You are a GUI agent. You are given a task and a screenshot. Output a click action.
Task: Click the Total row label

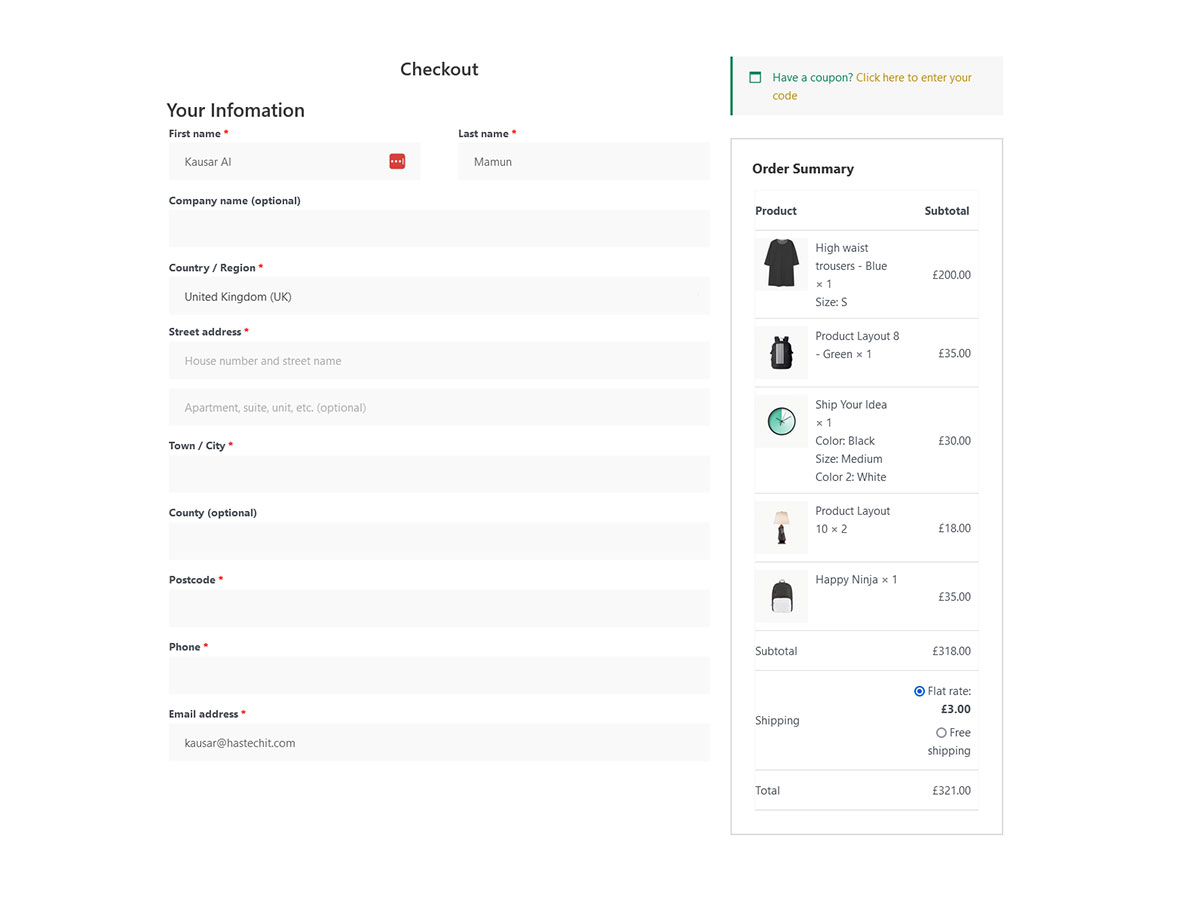[767, 790]
